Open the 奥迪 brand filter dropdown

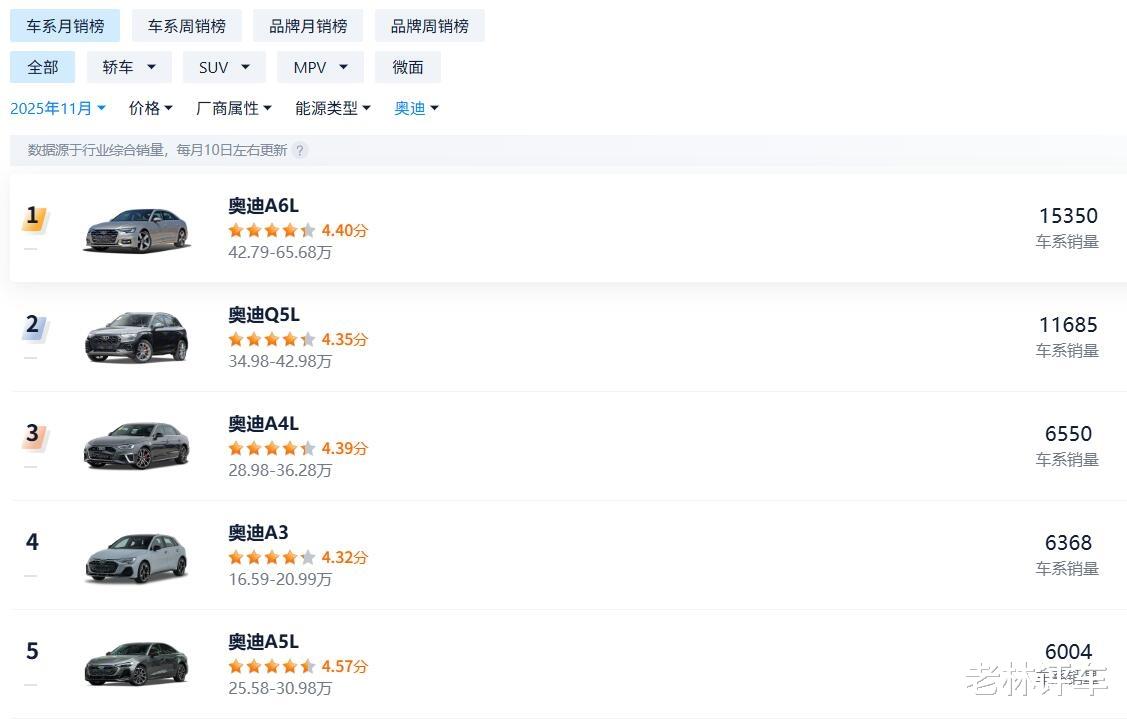[x=417, y=108]
